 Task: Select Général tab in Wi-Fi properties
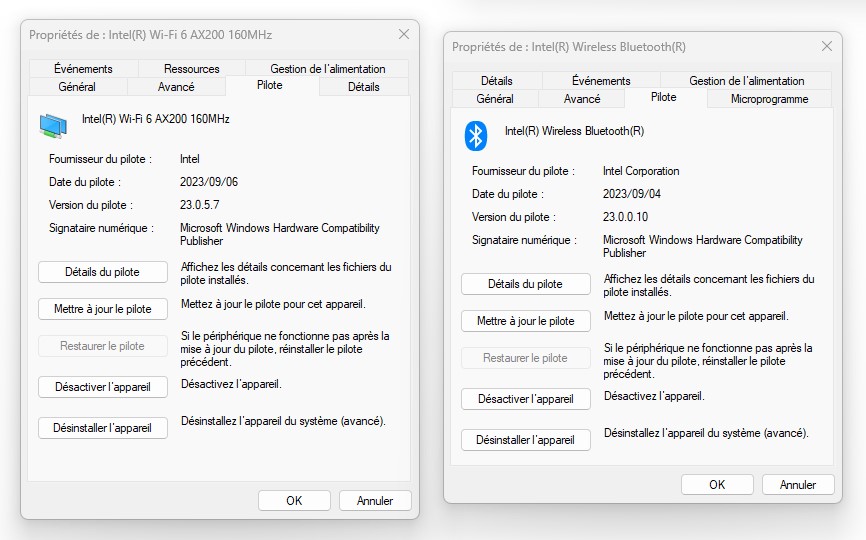click(x=77, y=87)
